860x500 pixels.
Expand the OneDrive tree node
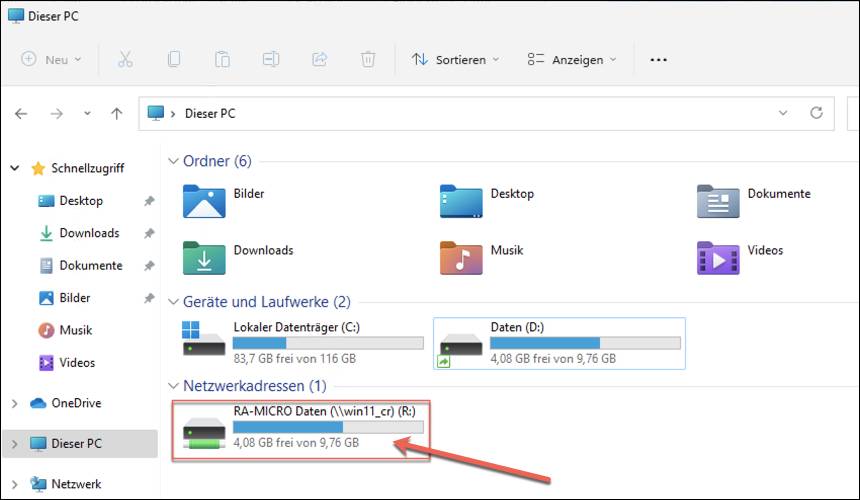point(15,404)
